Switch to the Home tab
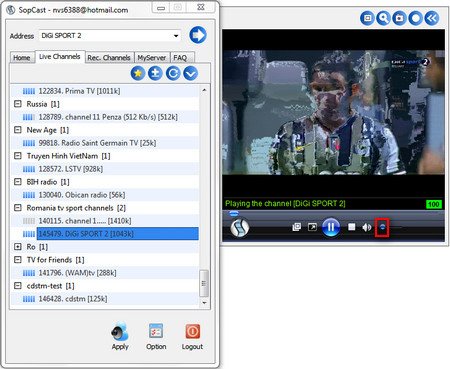This screenshot has width=450, height=369. pyautogui.click(x=22, y=58)
